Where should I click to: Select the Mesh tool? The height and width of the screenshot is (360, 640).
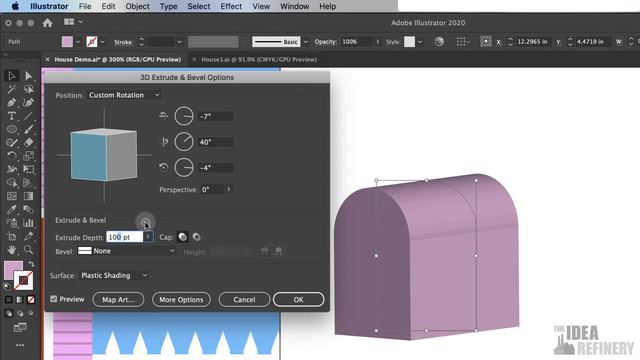(11, 196)
